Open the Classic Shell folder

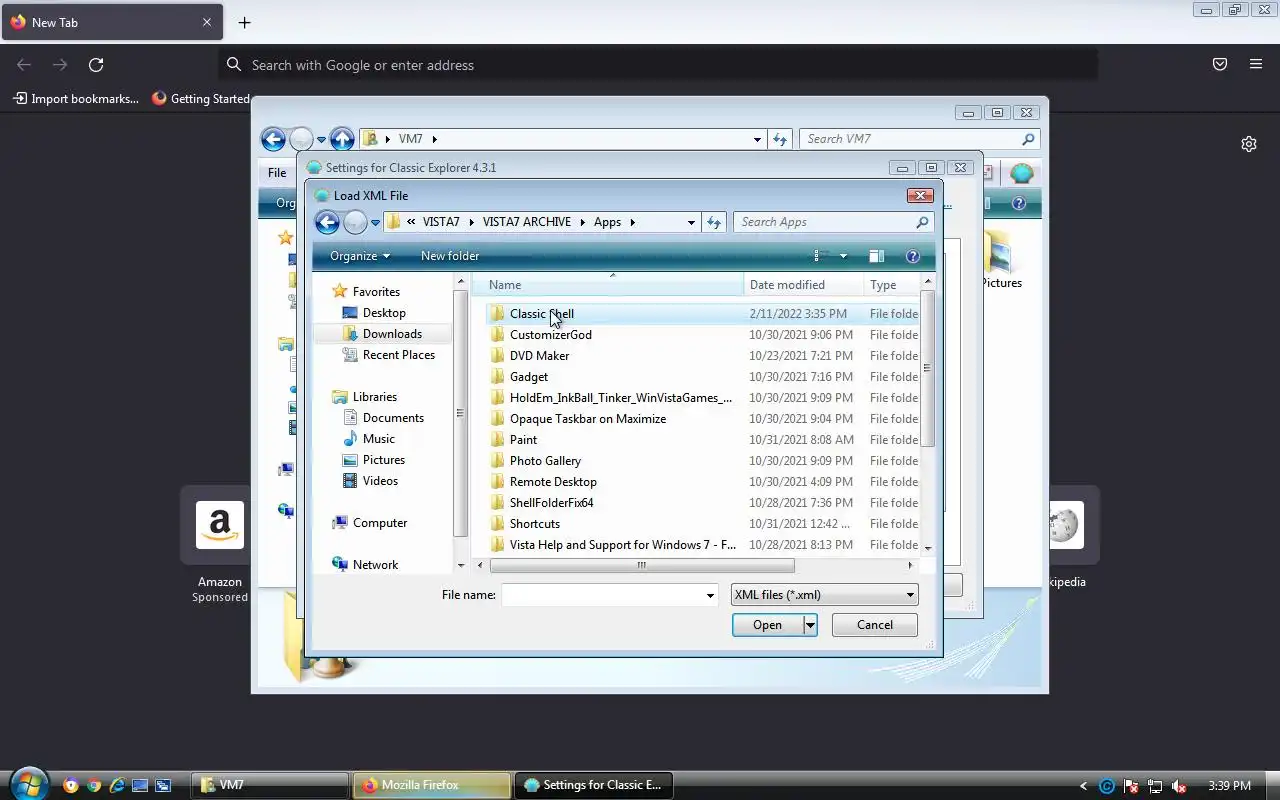(541, 313)
